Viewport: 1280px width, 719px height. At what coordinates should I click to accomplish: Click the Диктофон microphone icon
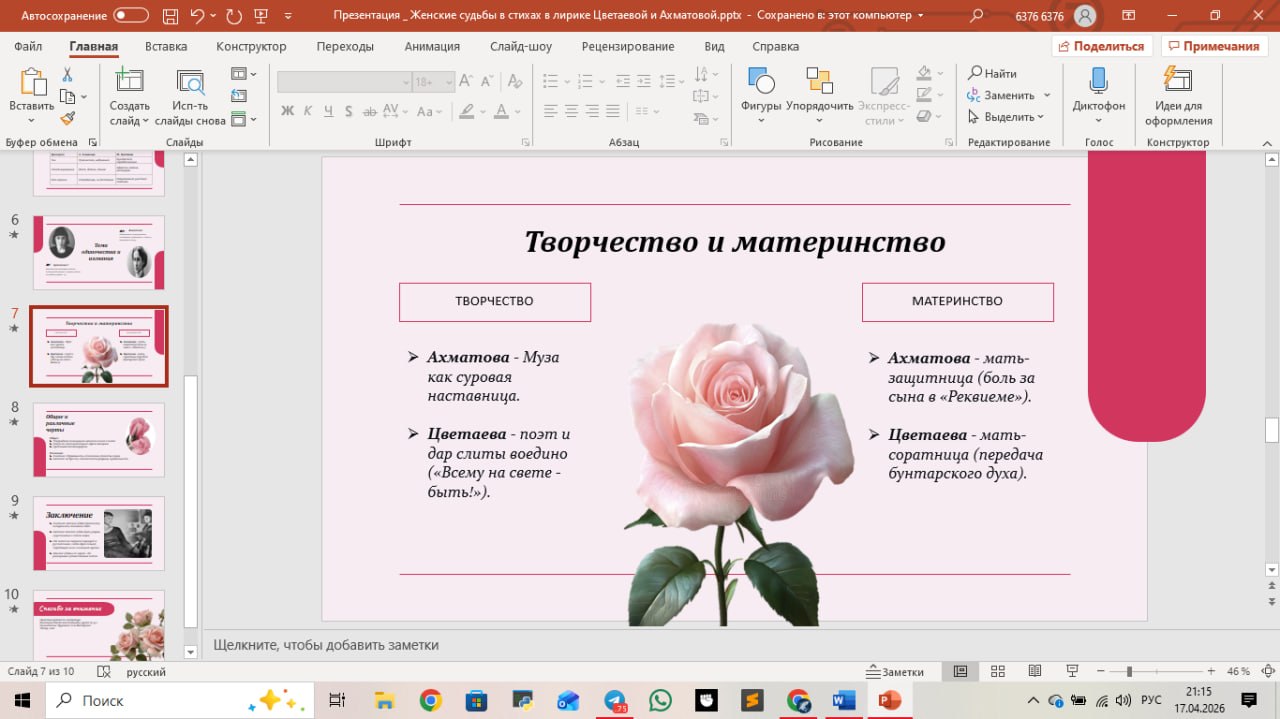pyautogui.click(x=1098, y=82)
